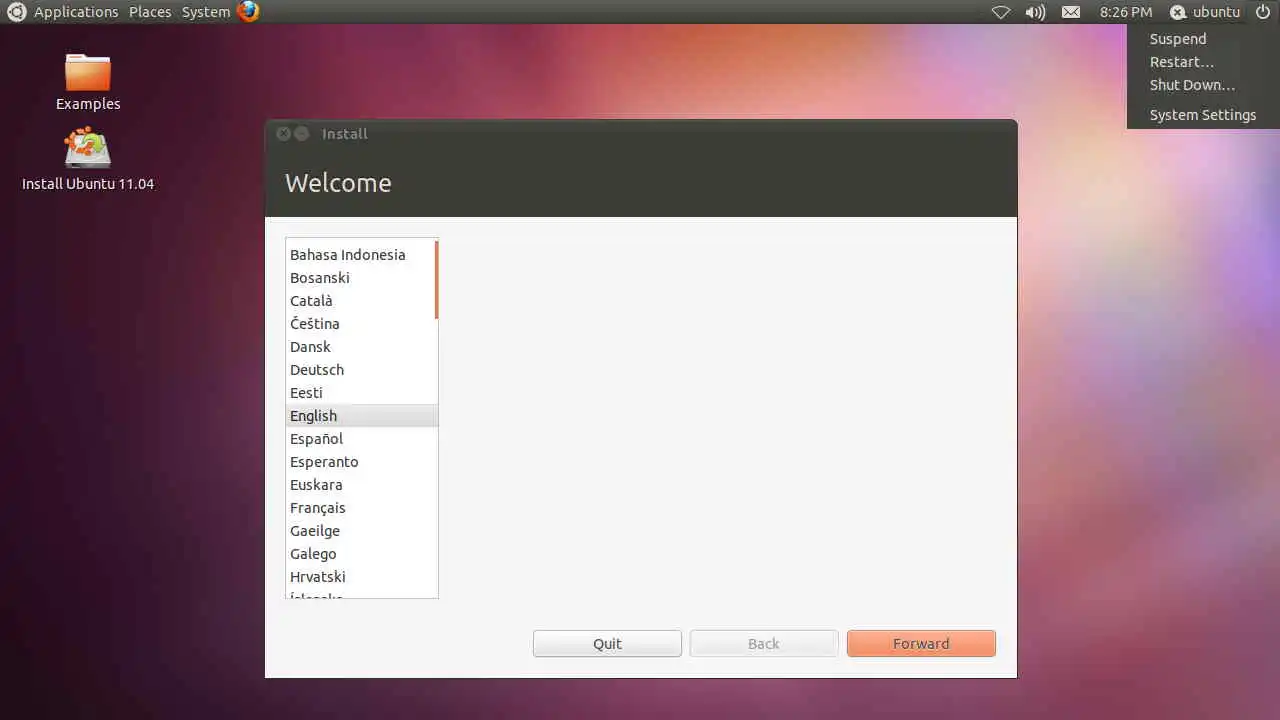Select English in language list

[360, 416]
